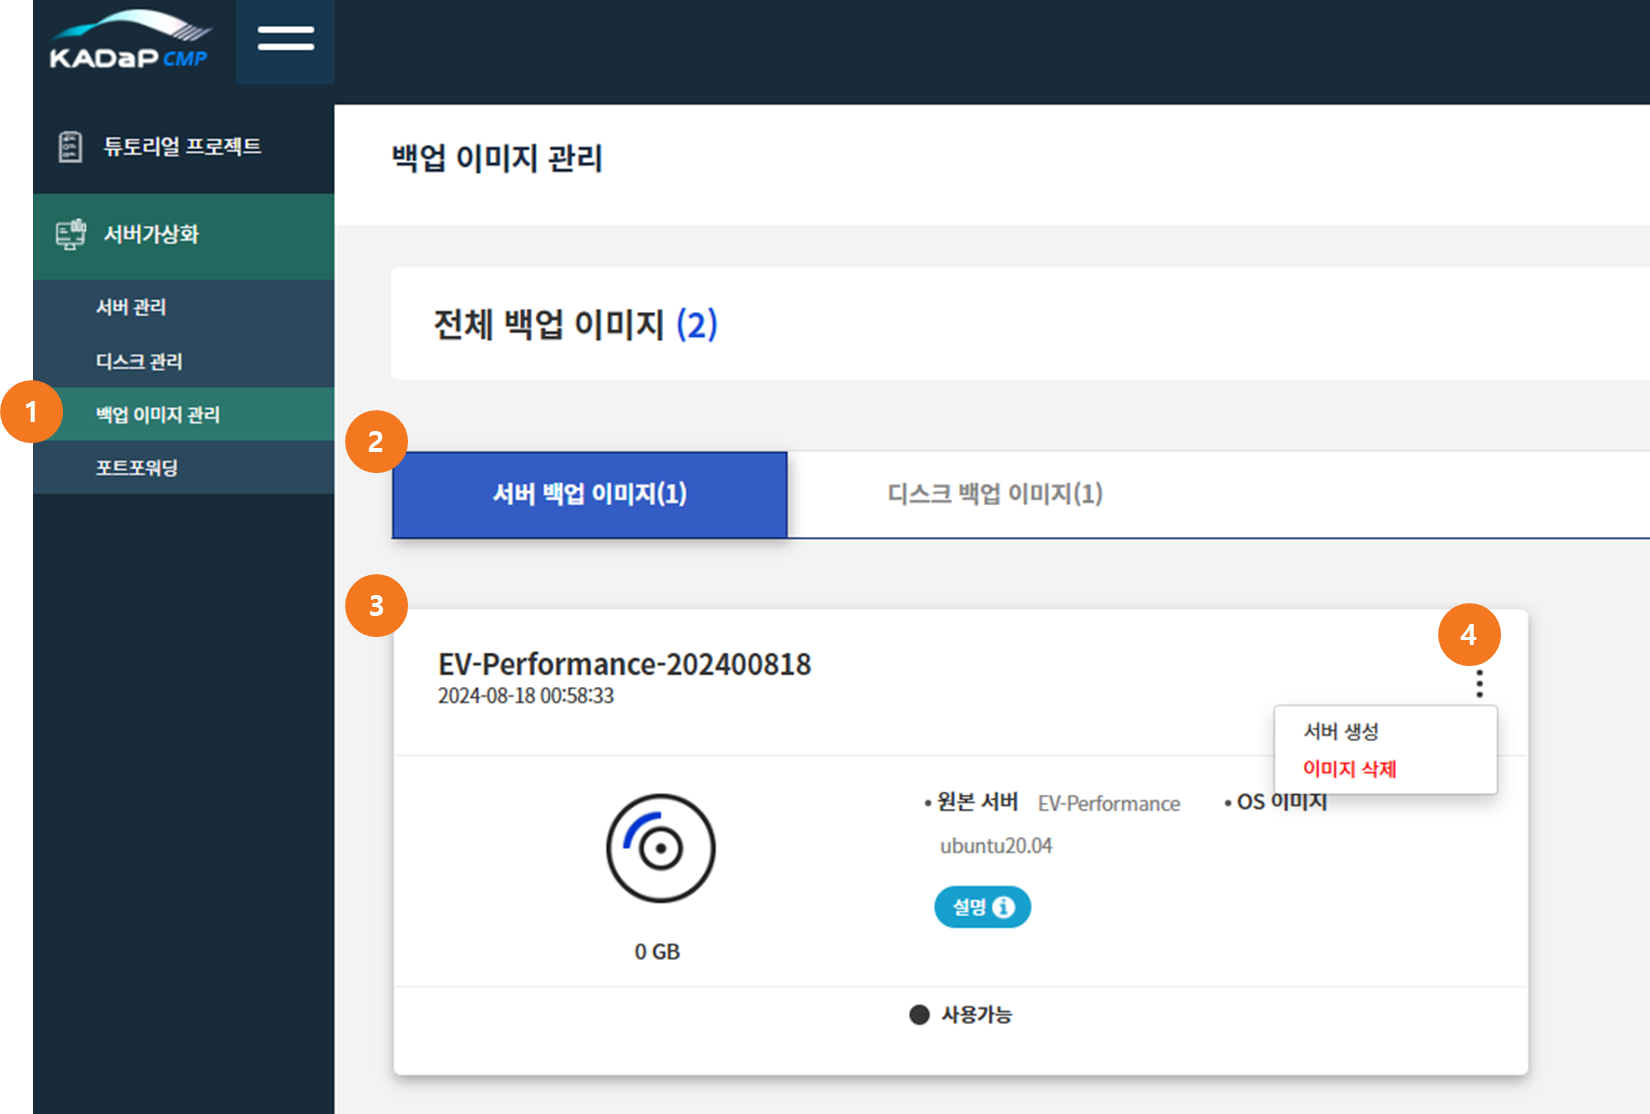Go to 서버 관리 in the sidebar
This screenshot has width=1650, height=1114.
click(131, 307)
